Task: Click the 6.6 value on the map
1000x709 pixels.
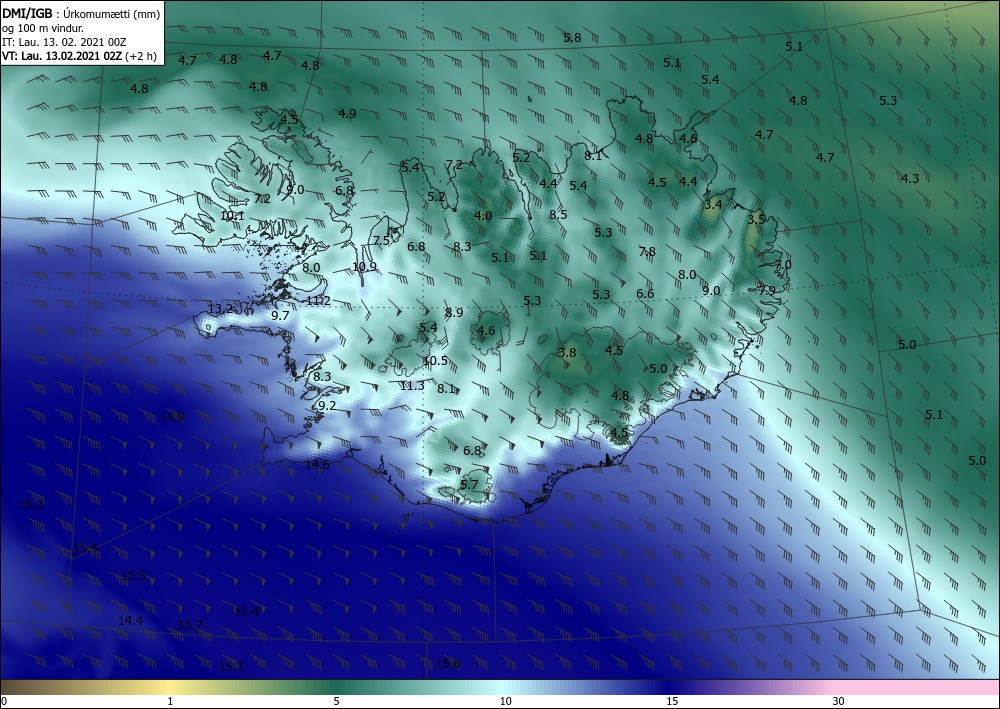Action: click(x=645, y=294)
